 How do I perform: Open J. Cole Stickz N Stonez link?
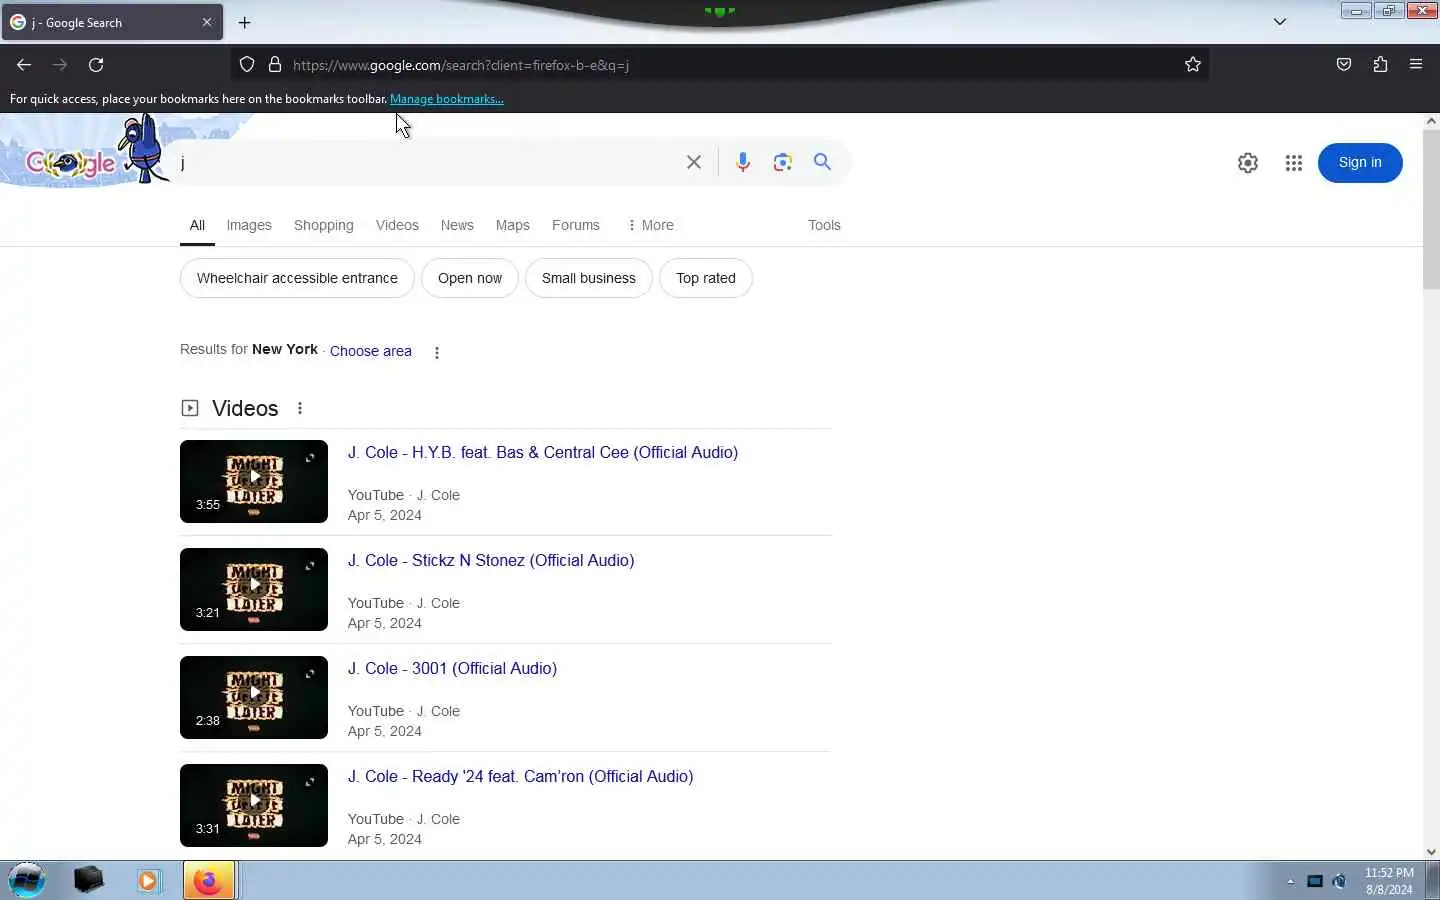tap(491, 560)
